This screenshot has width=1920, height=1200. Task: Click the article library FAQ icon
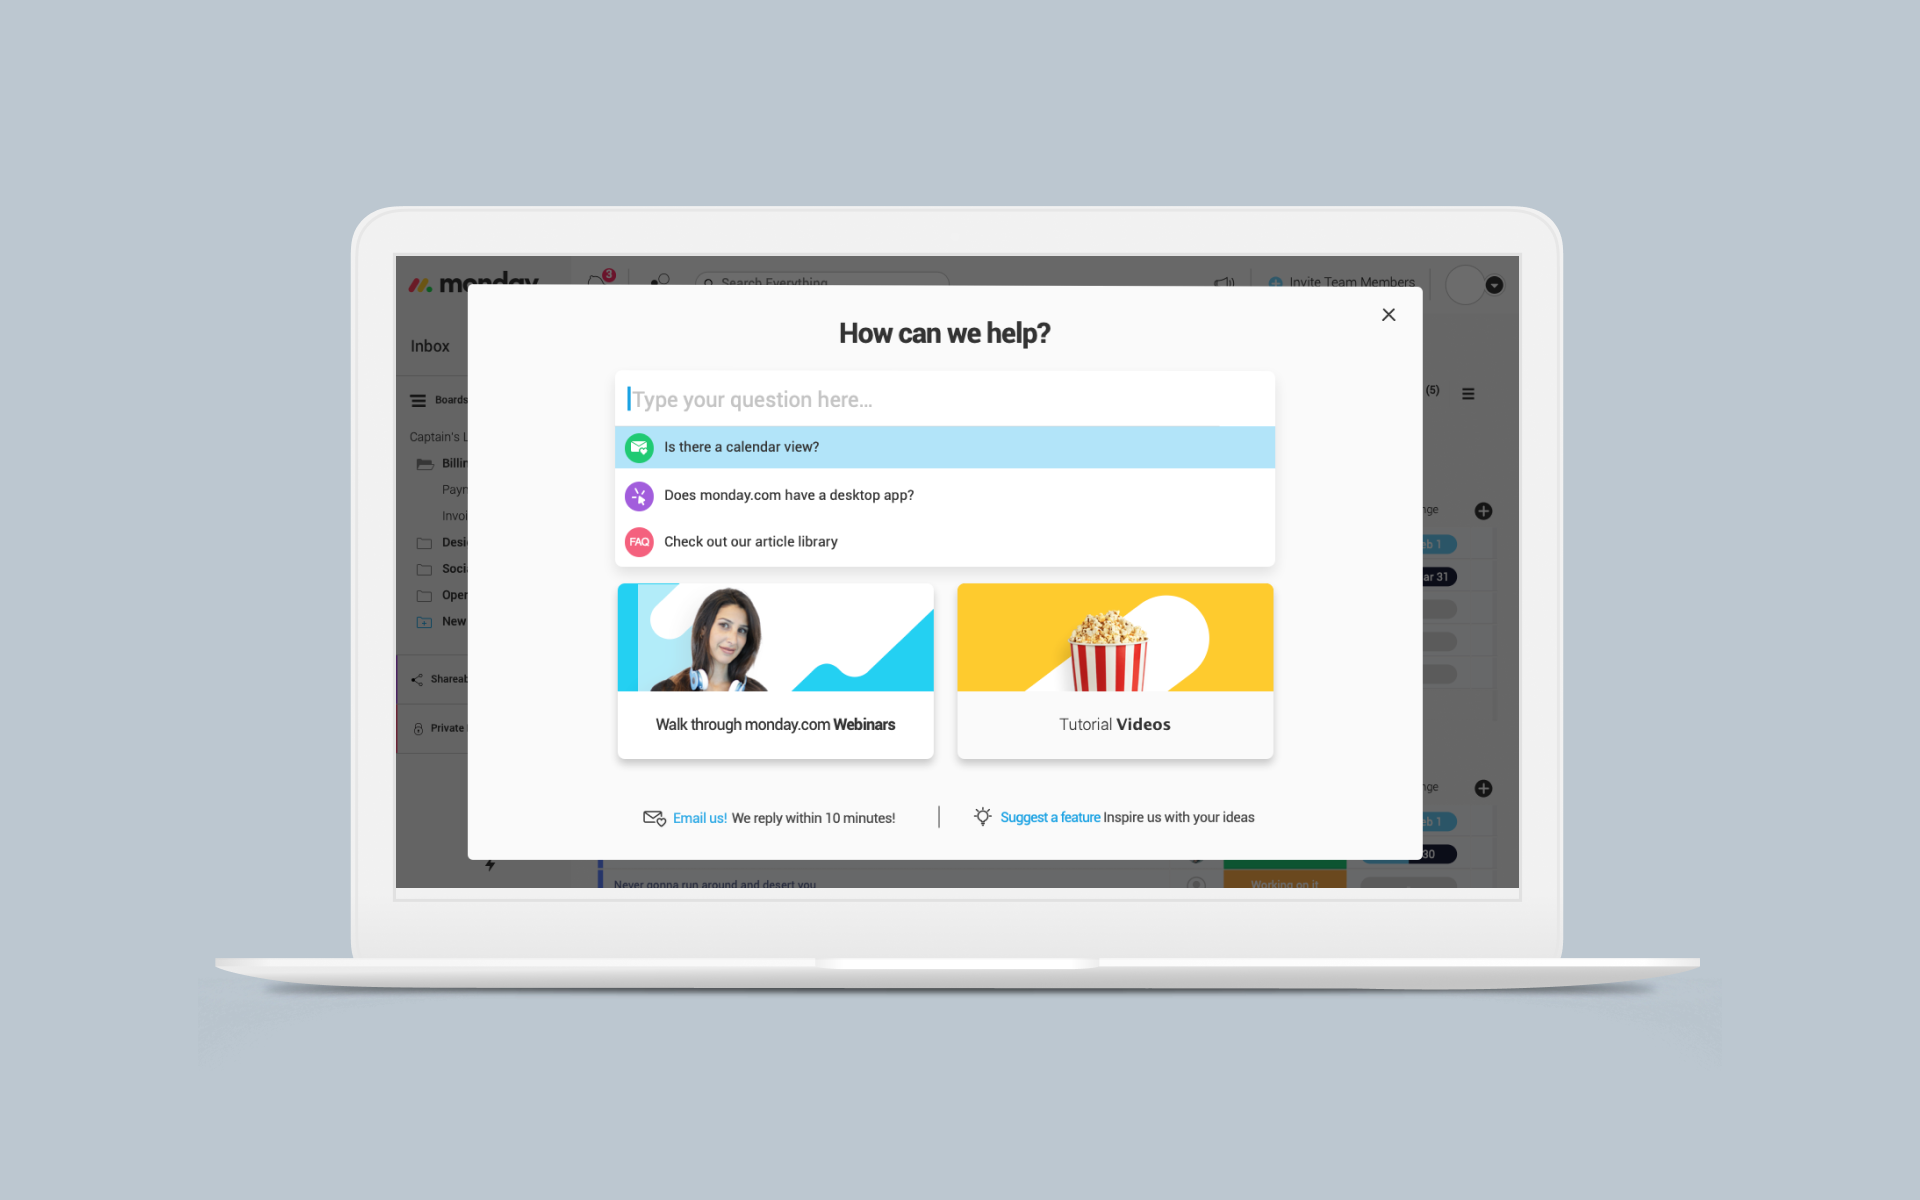coord(639,541)
